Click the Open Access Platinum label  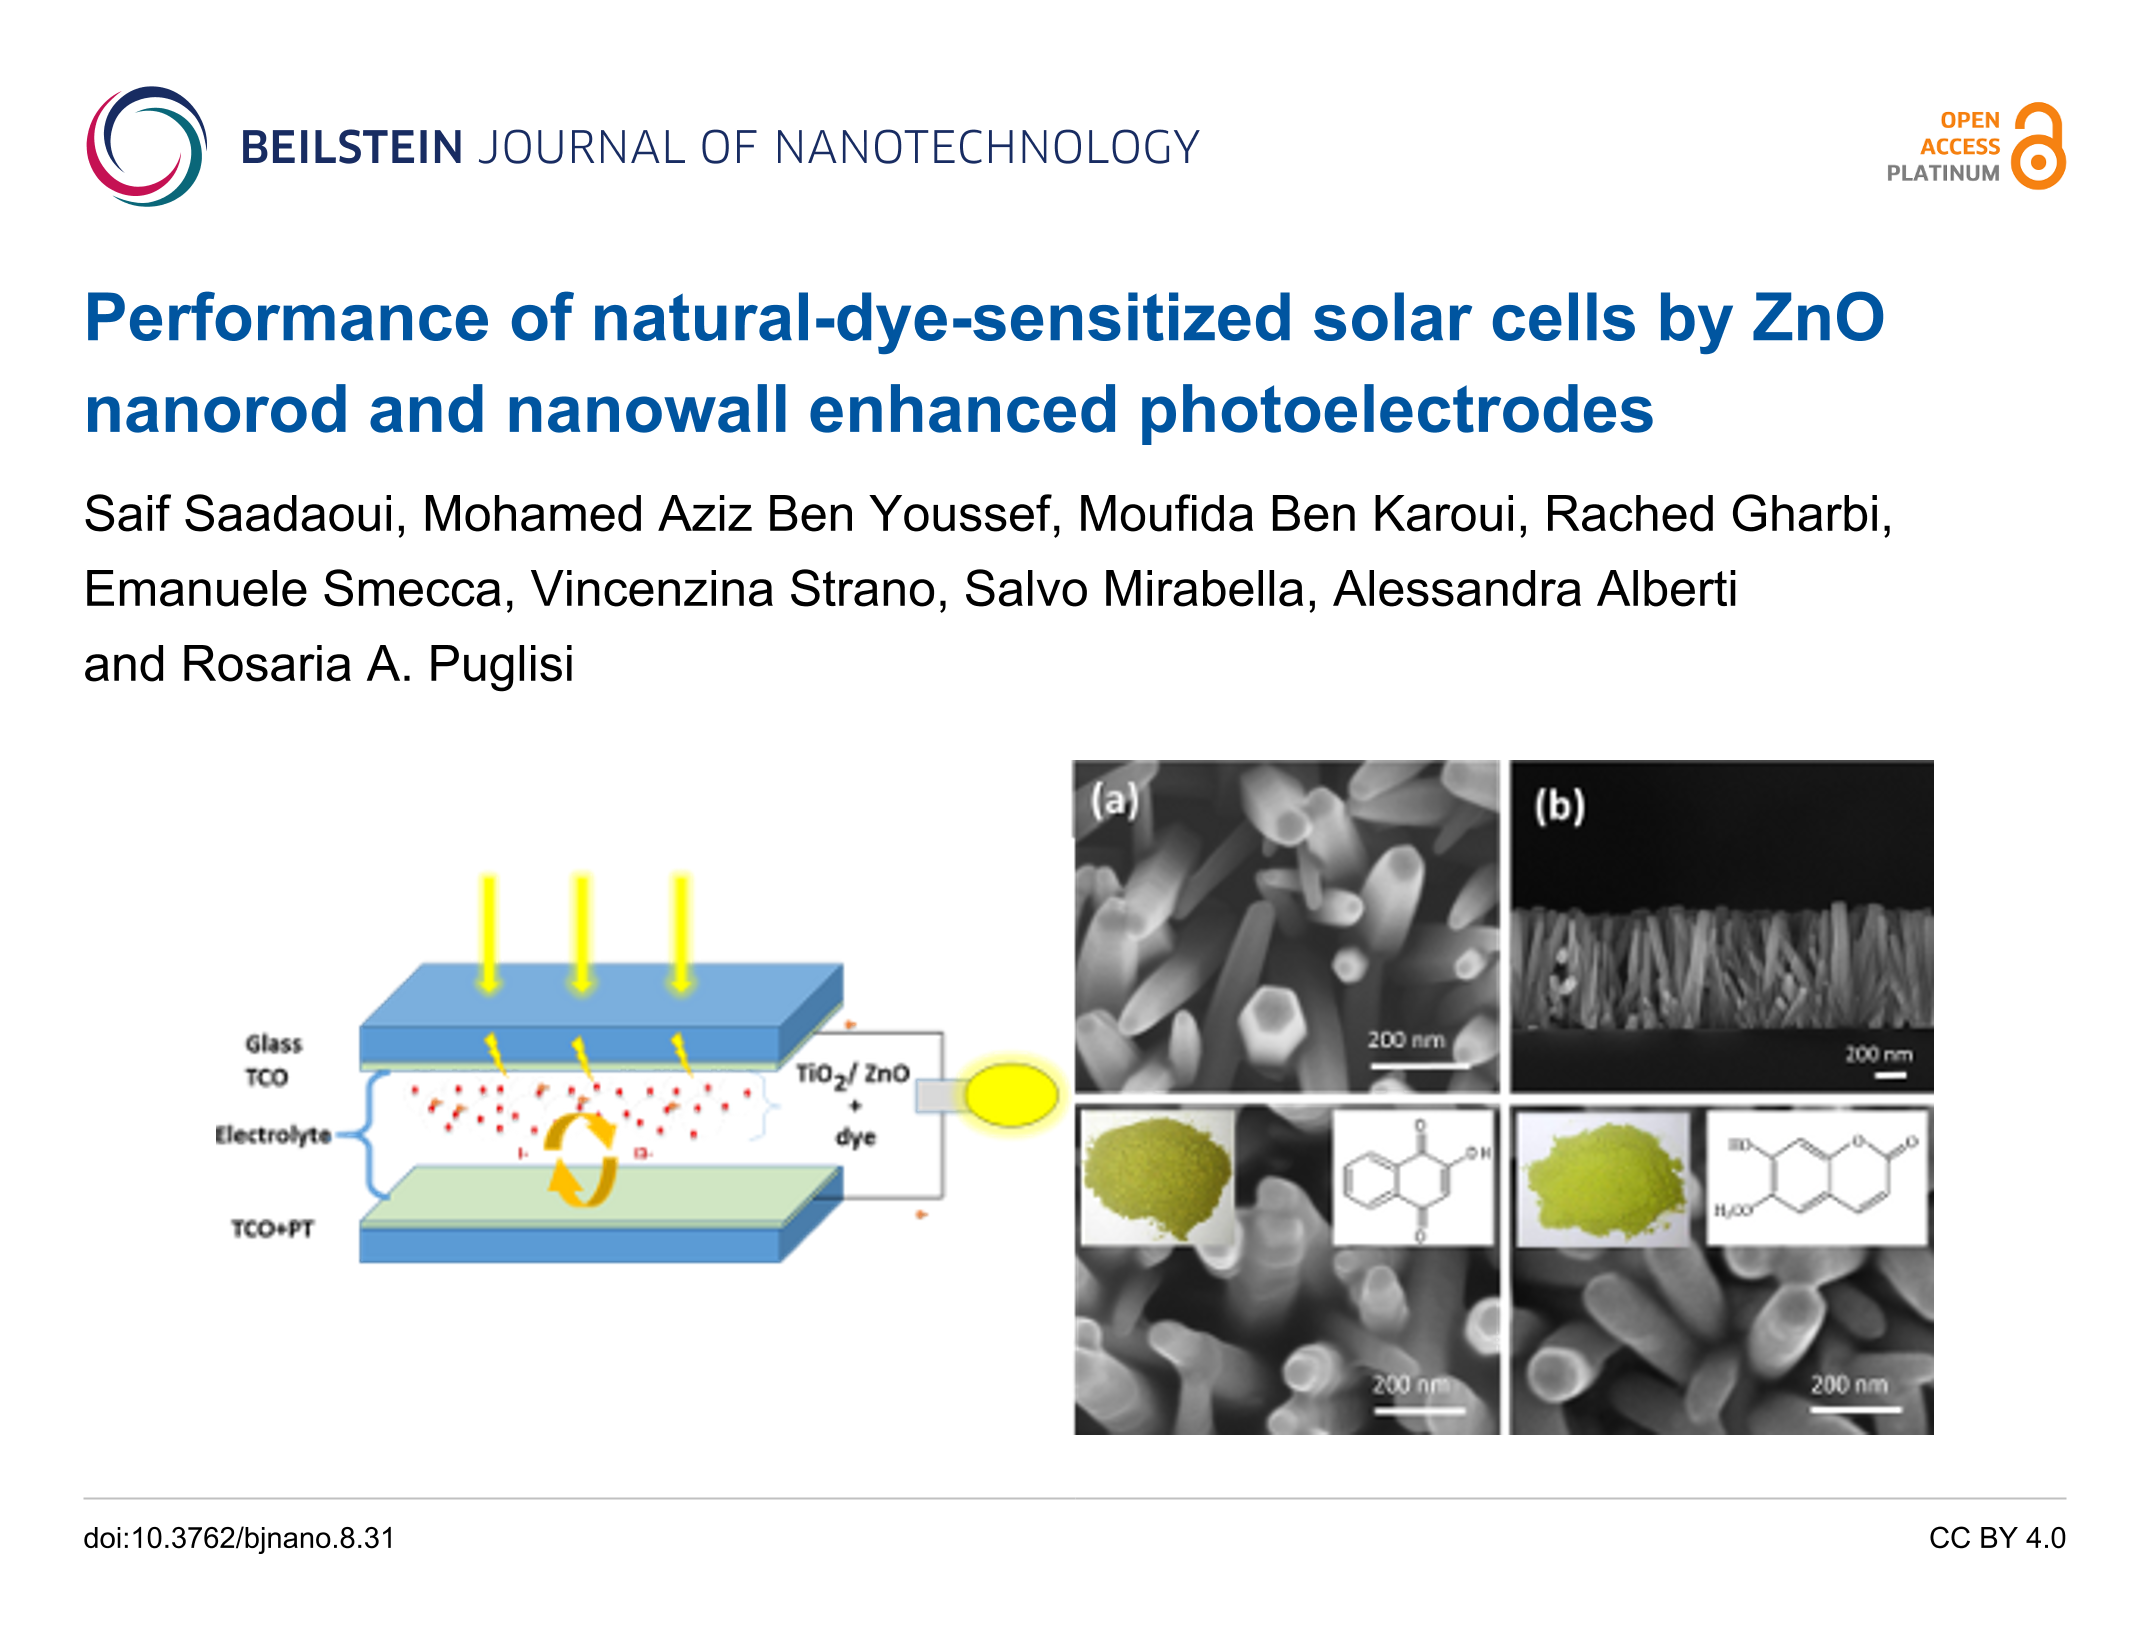[x=1942, y=147]
